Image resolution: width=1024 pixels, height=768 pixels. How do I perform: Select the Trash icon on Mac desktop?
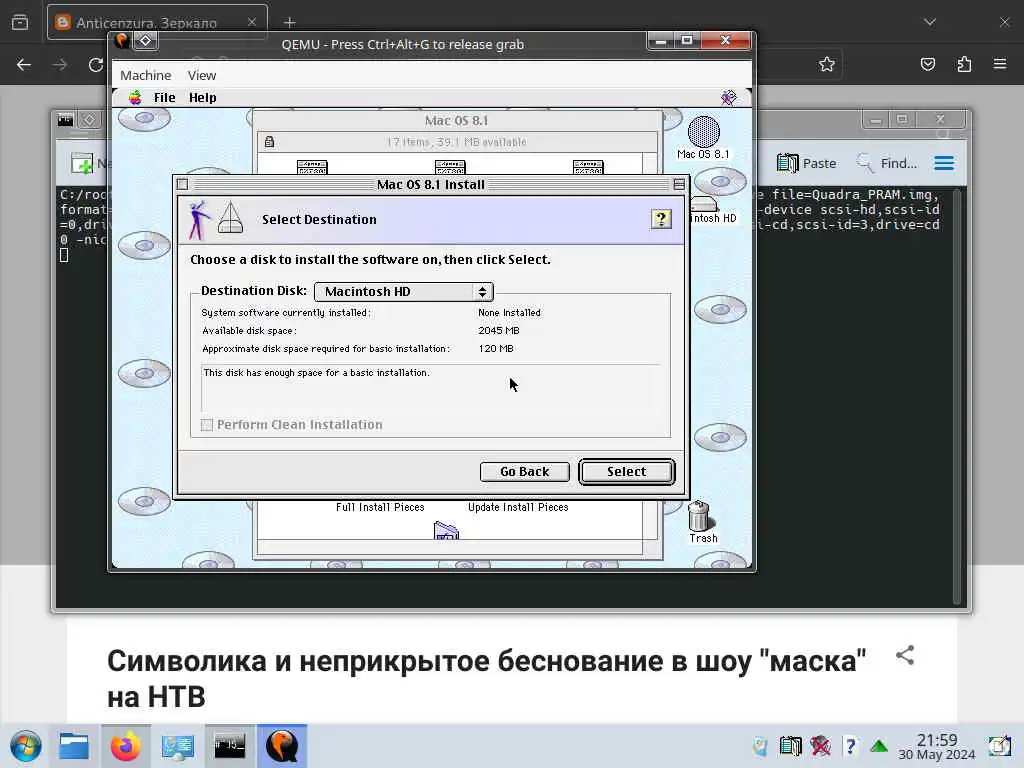click(701, 521)
